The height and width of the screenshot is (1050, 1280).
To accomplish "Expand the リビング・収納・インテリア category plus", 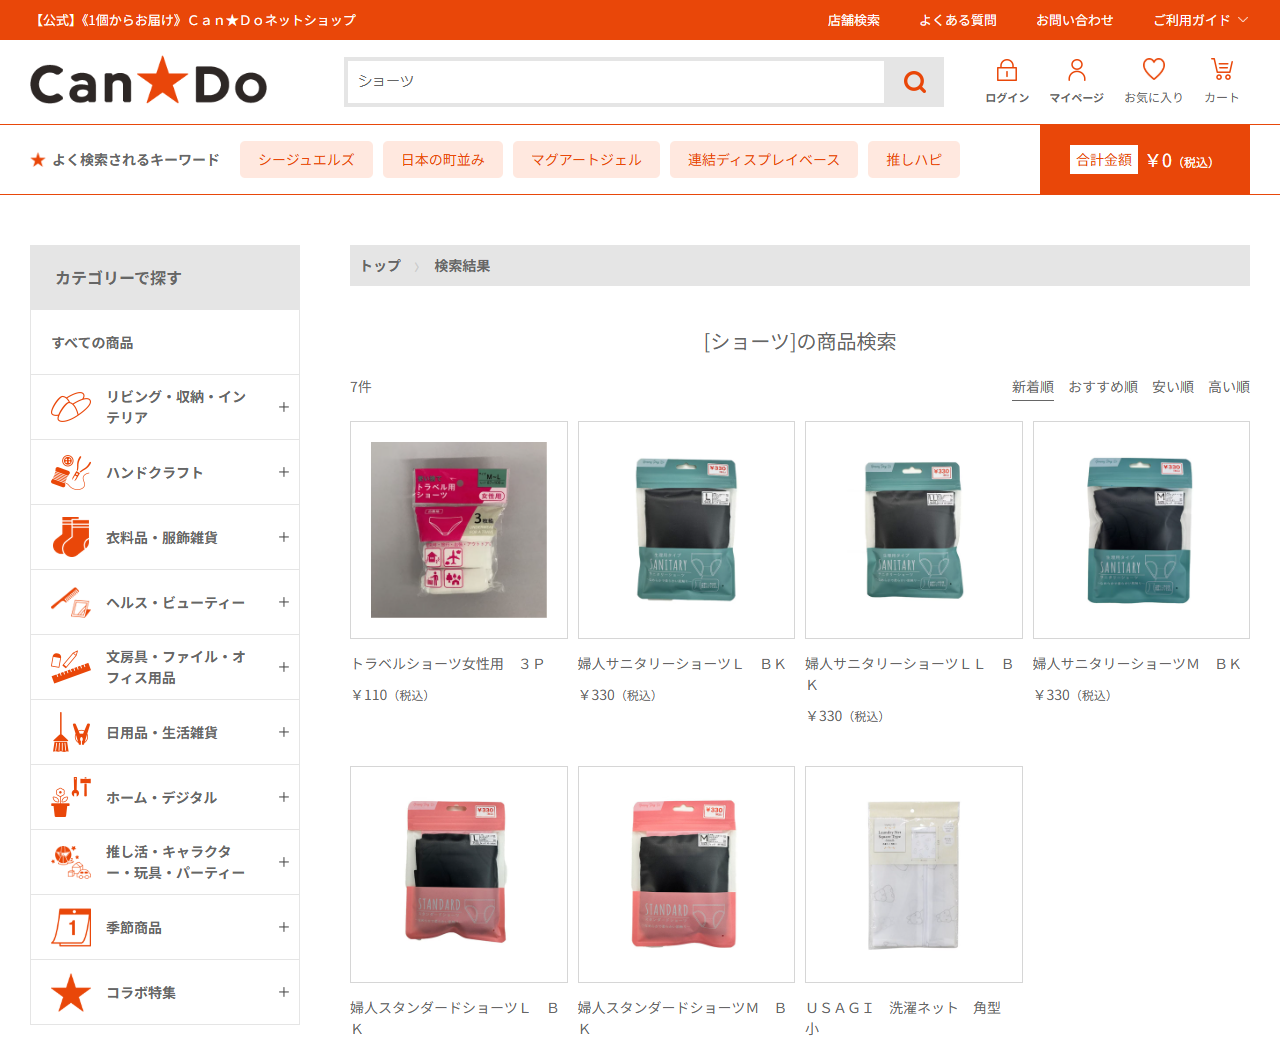I will coord(284,407).
